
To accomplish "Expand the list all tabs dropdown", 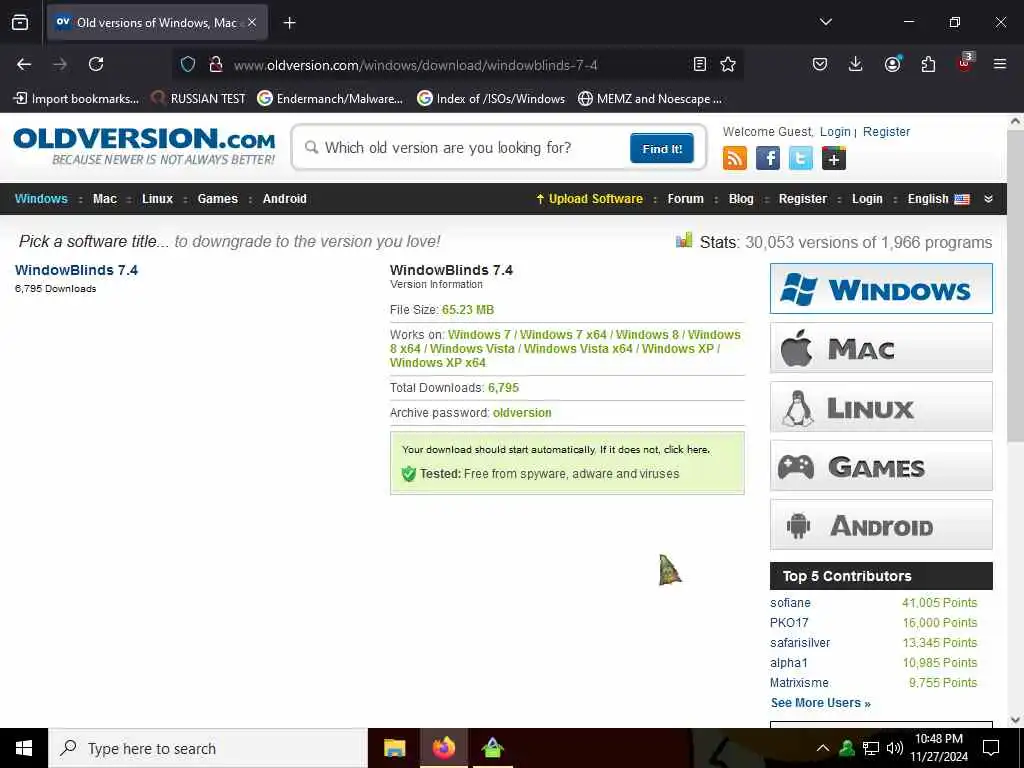I will (825, 22).
